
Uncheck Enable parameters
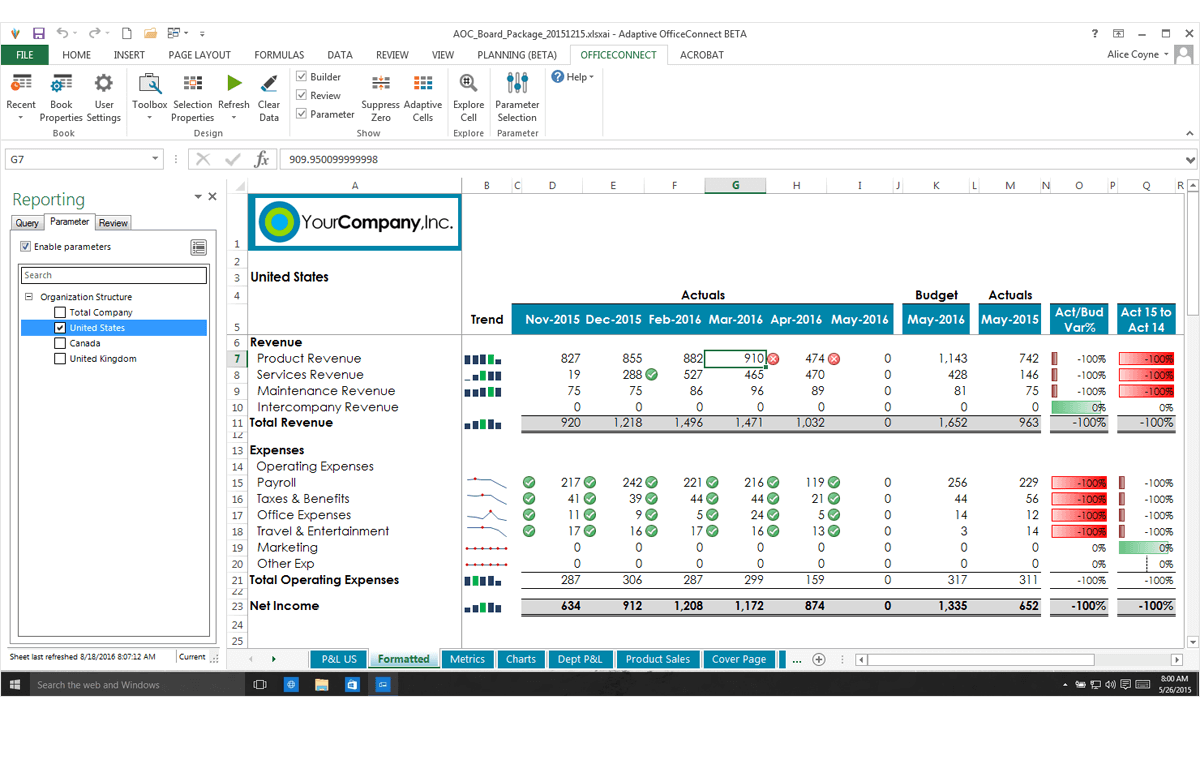click(26, 246)
